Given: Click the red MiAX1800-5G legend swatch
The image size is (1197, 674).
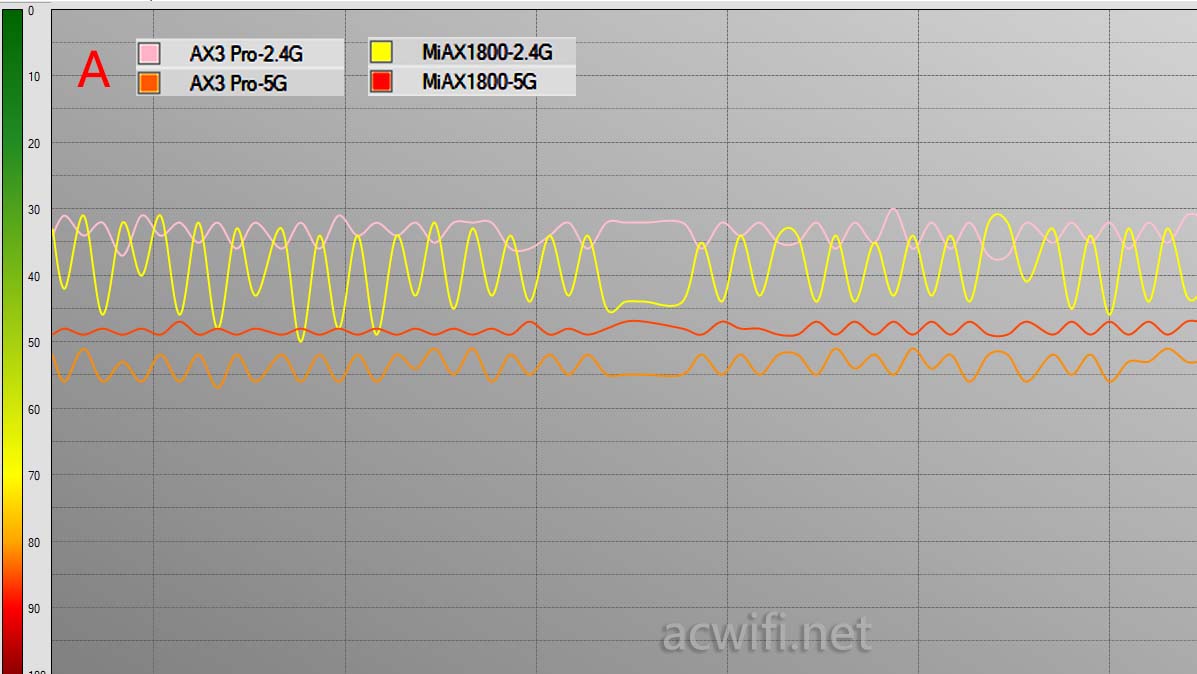Looking at the screenshot, I should (381, 81).
